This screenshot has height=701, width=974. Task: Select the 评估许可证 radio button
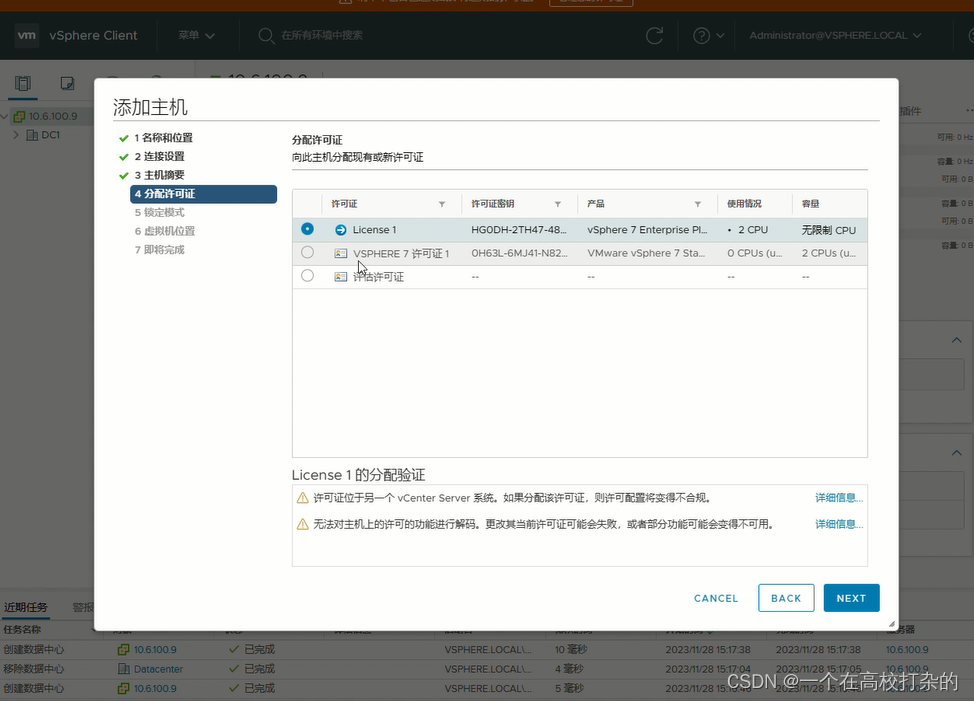[x=307, y=276]
